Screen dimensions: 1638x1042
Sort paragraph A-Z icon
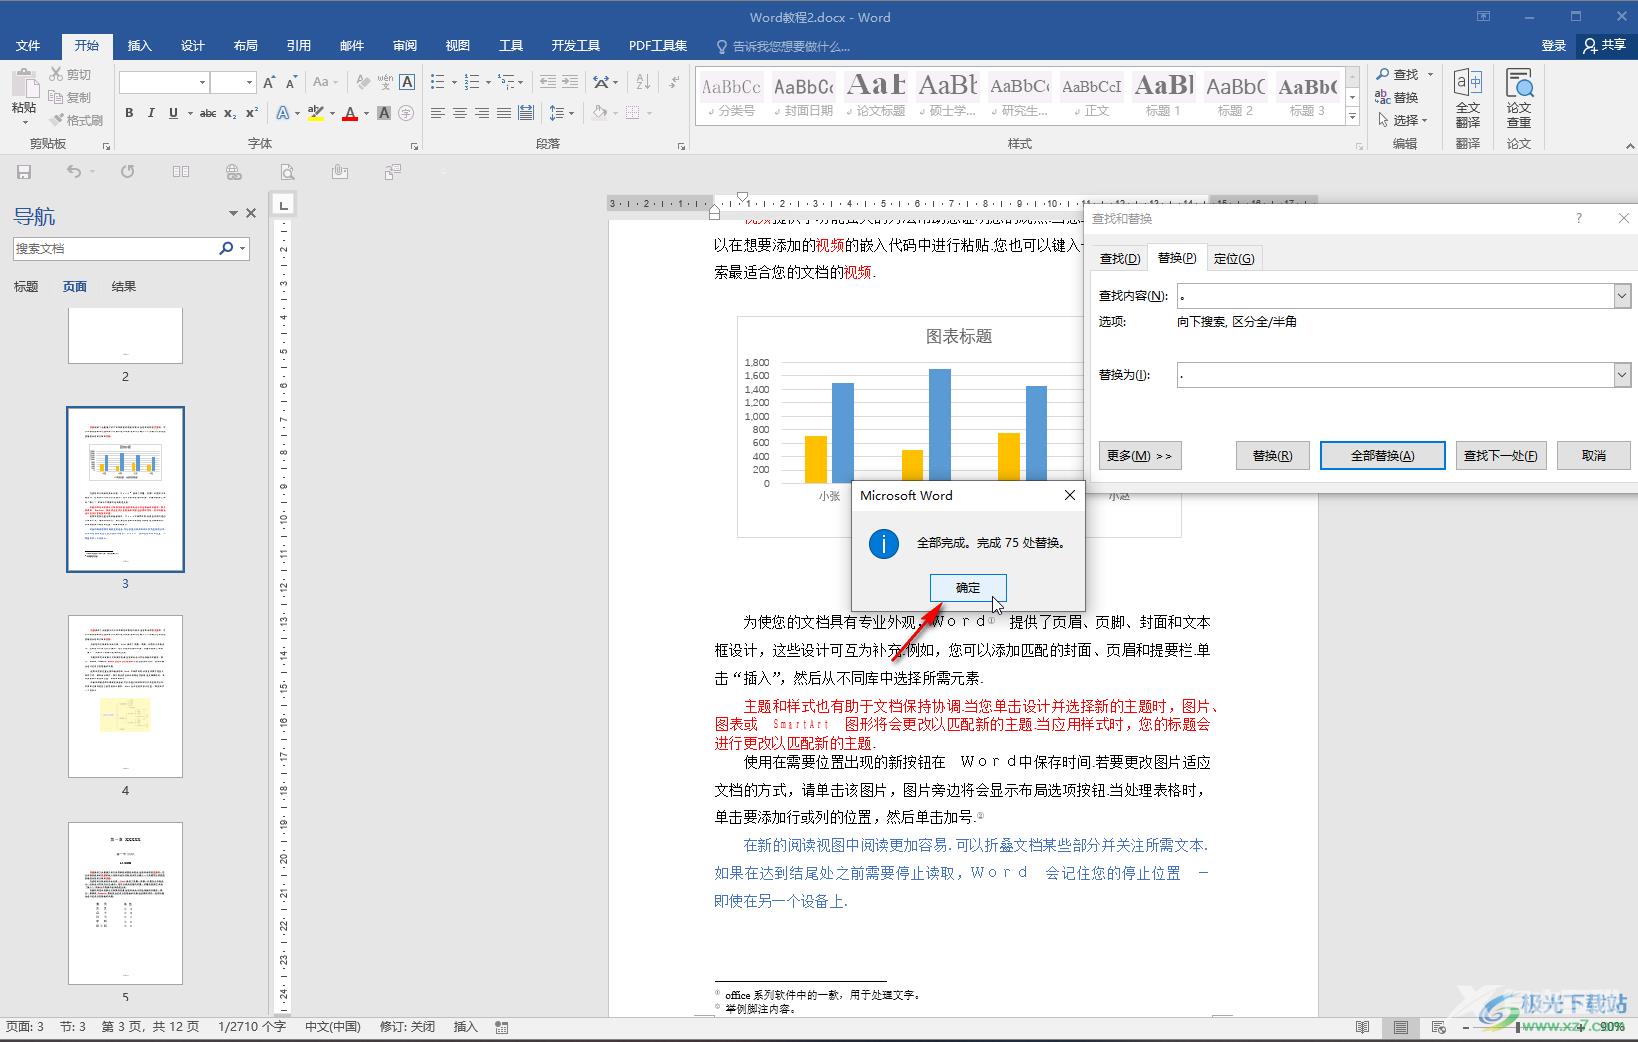pos(643,82)
